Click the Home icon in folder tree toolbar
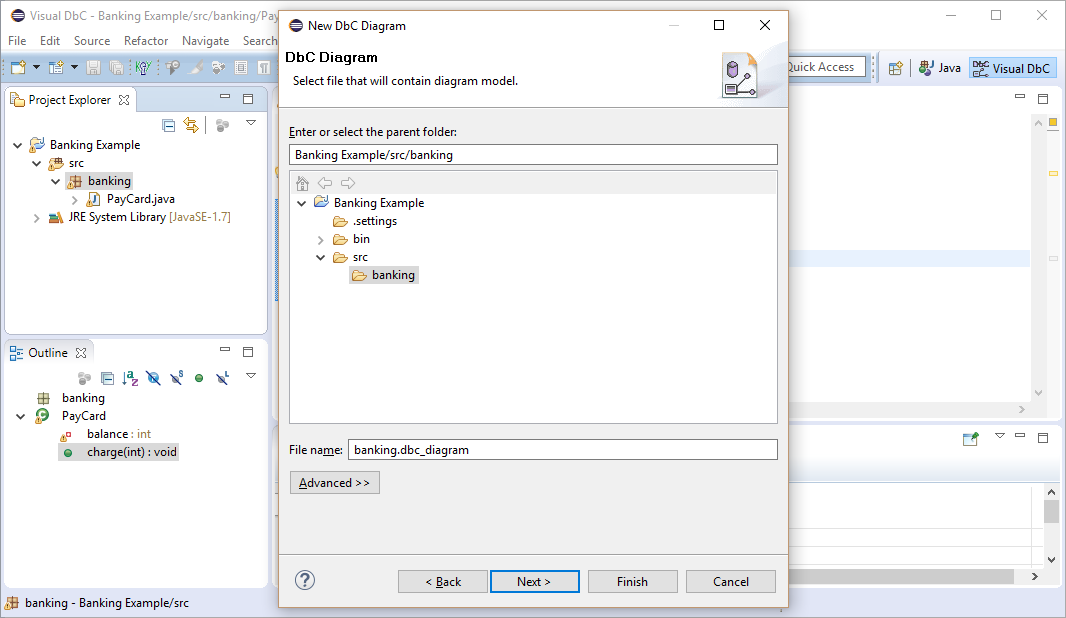This screenshot has height=618, width=1066. pyautogui.click(x=303, y=183)
